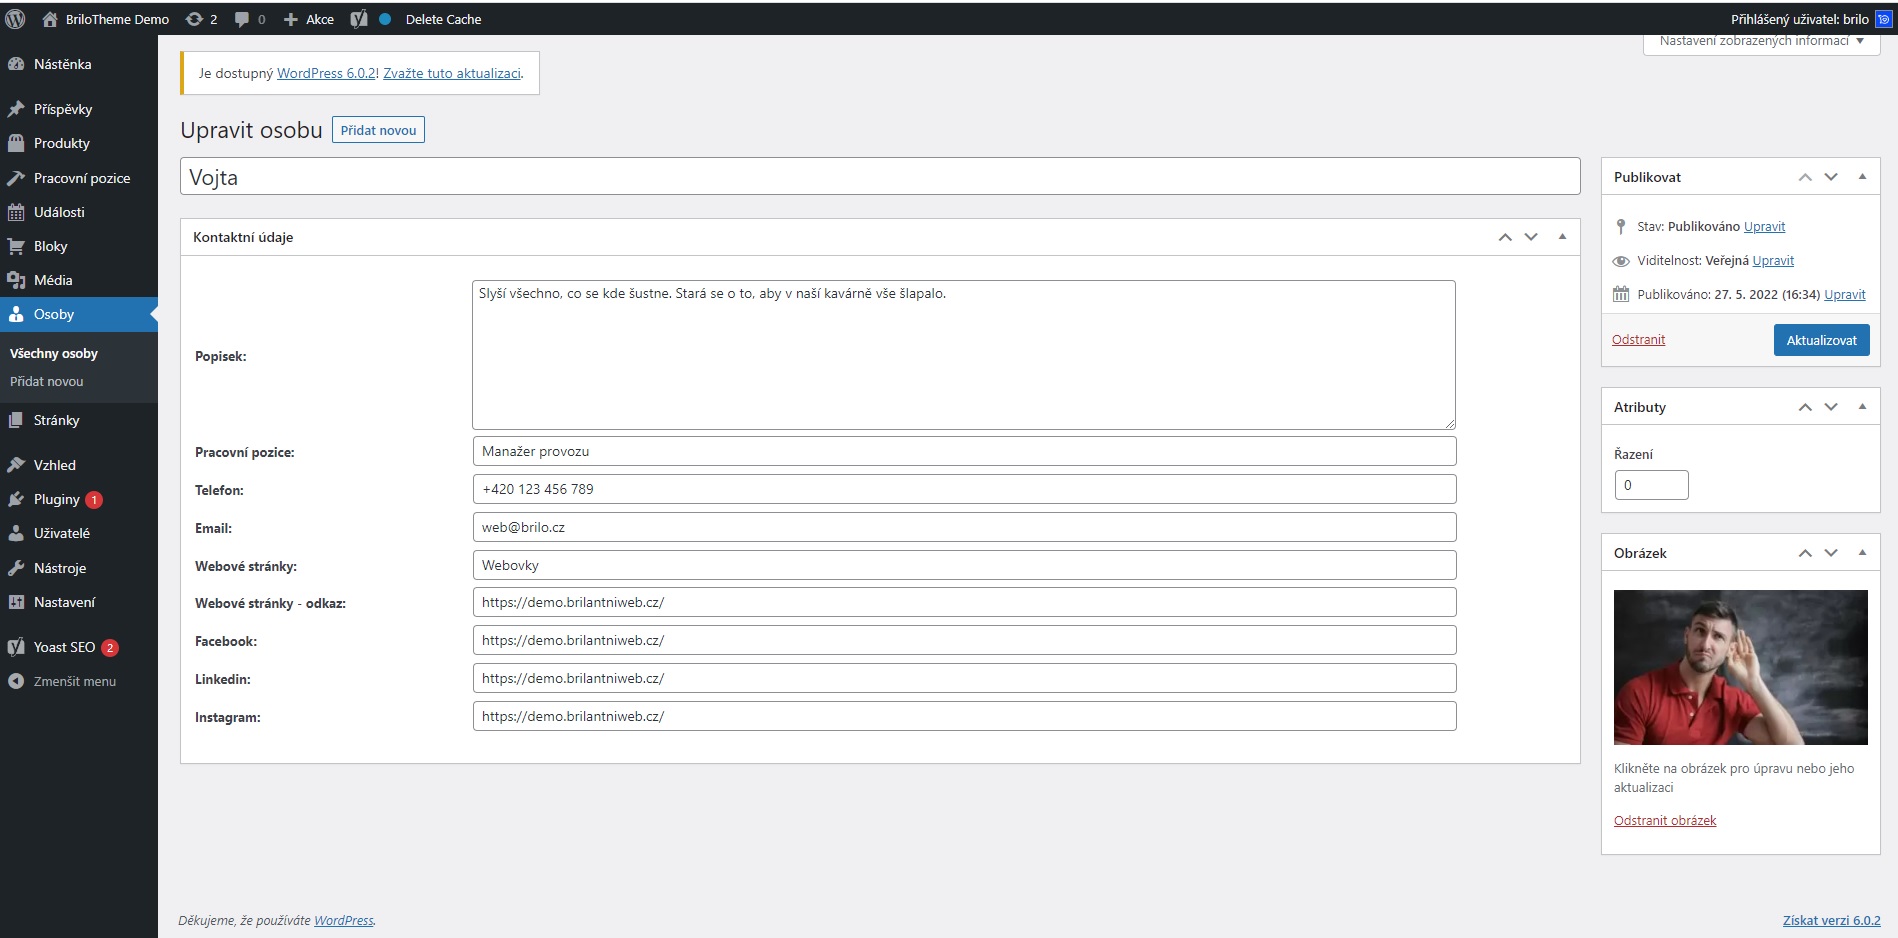Viewport: 1898px width, 938px height.
Task: Click the comments bubble icon
Action: click(x=242, y=19)
